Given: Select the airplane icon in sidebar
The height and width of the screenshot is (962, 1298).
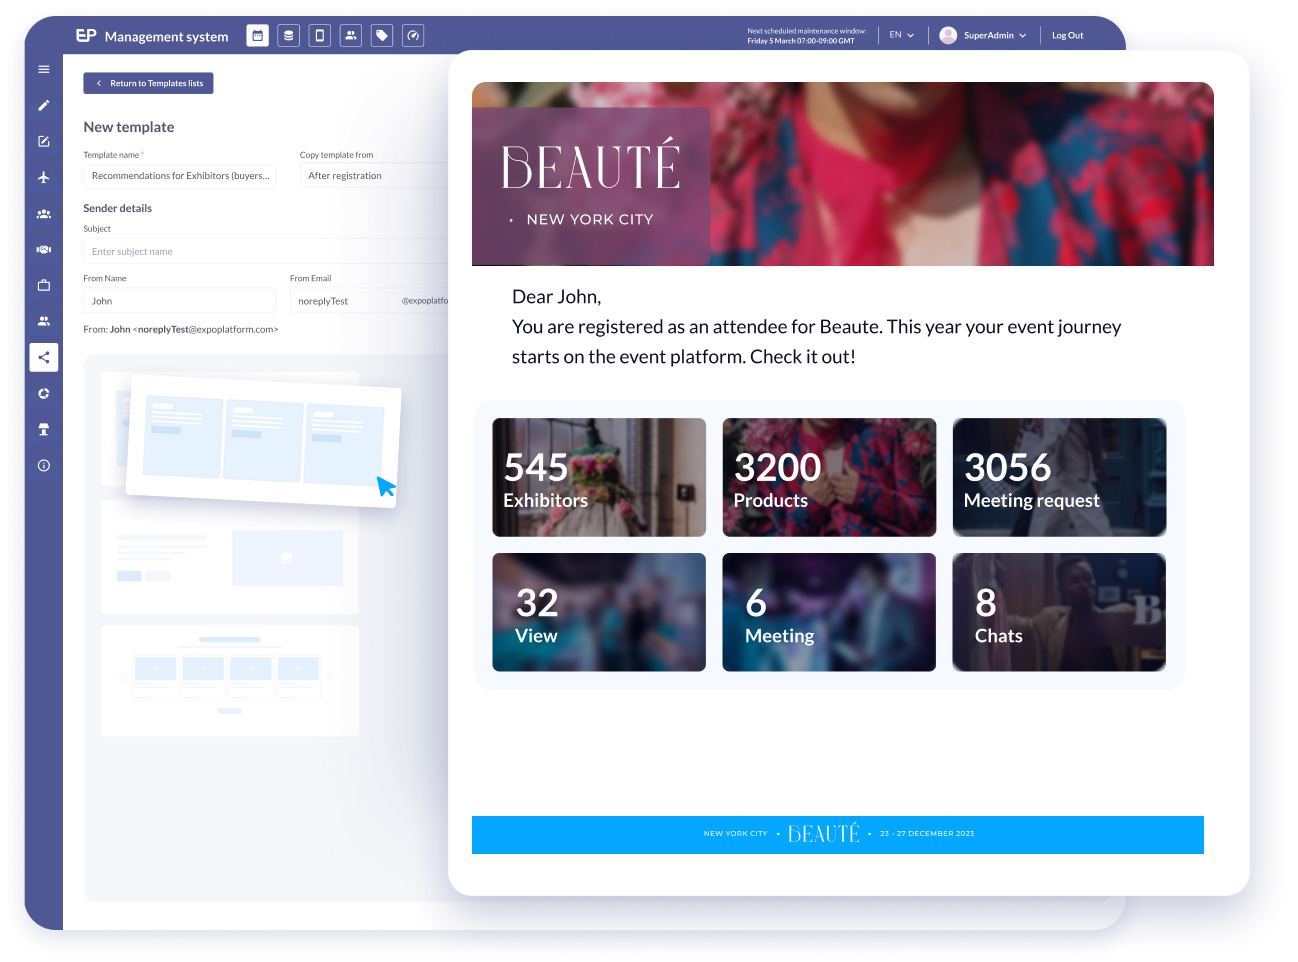Looking at the screenshot, I should click(x=44, y=178).
